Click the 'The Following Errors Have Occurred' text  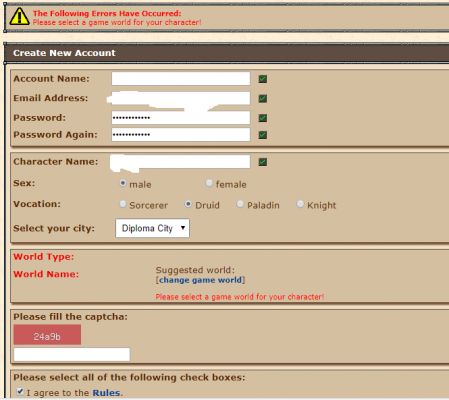pyautogui.click(x=107, y=13)
